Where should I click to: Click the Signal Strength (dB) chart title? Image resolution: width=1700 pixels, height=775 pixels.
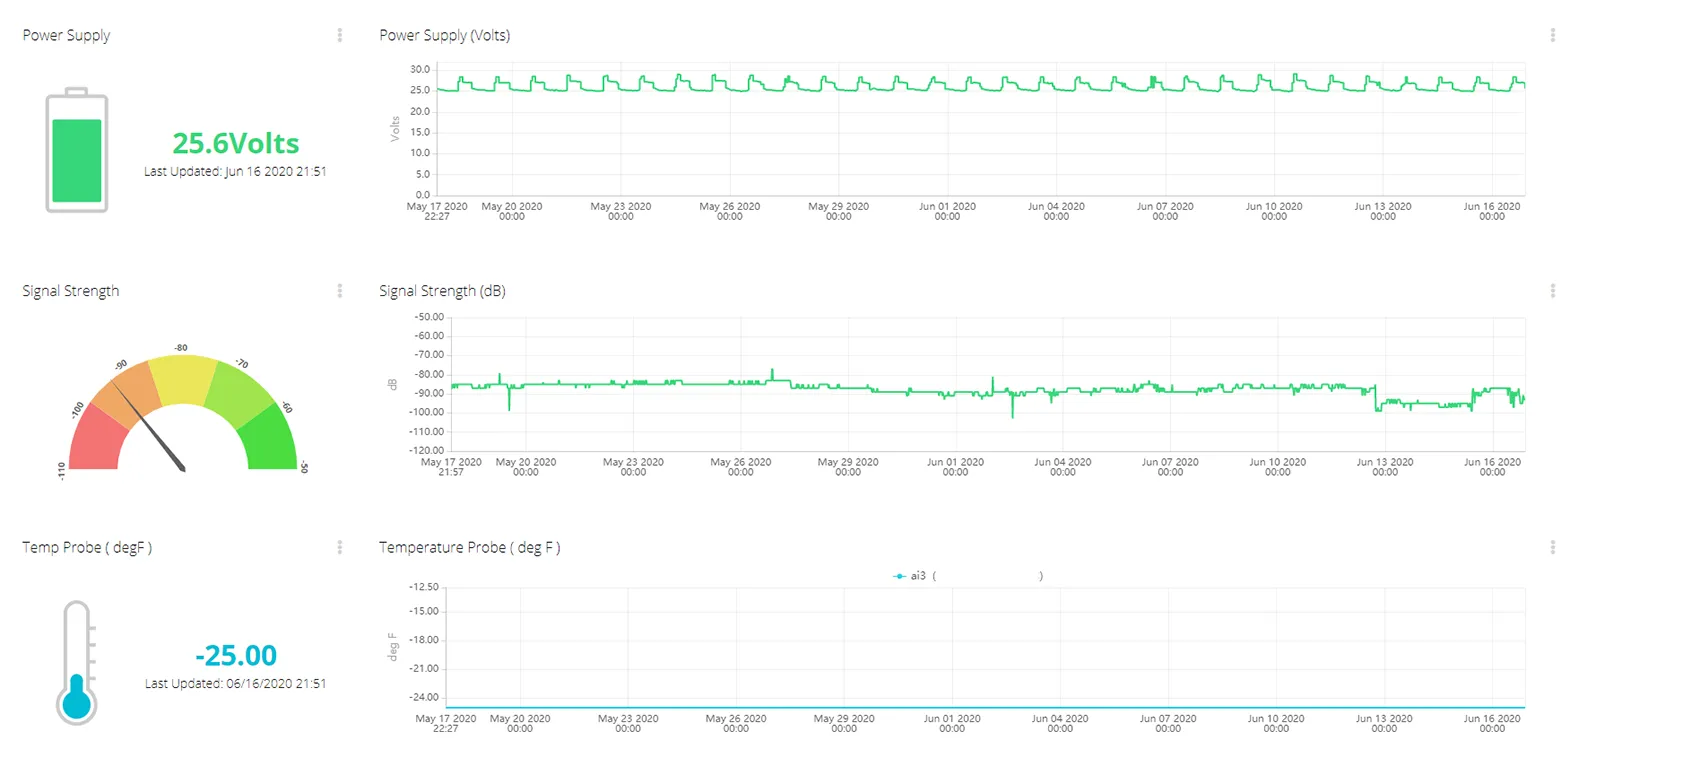pyautogui.click(x=443, y=291)
